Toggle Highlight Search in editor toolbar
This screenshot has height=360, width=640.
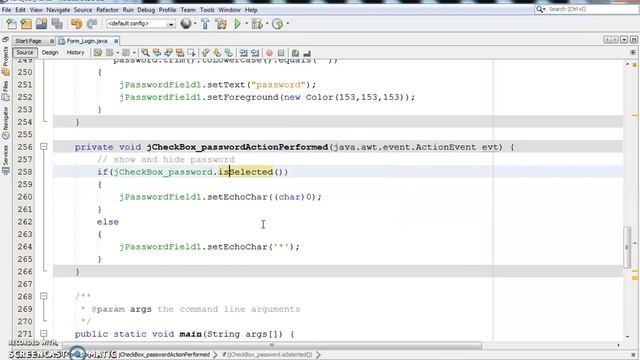point(180,53)
